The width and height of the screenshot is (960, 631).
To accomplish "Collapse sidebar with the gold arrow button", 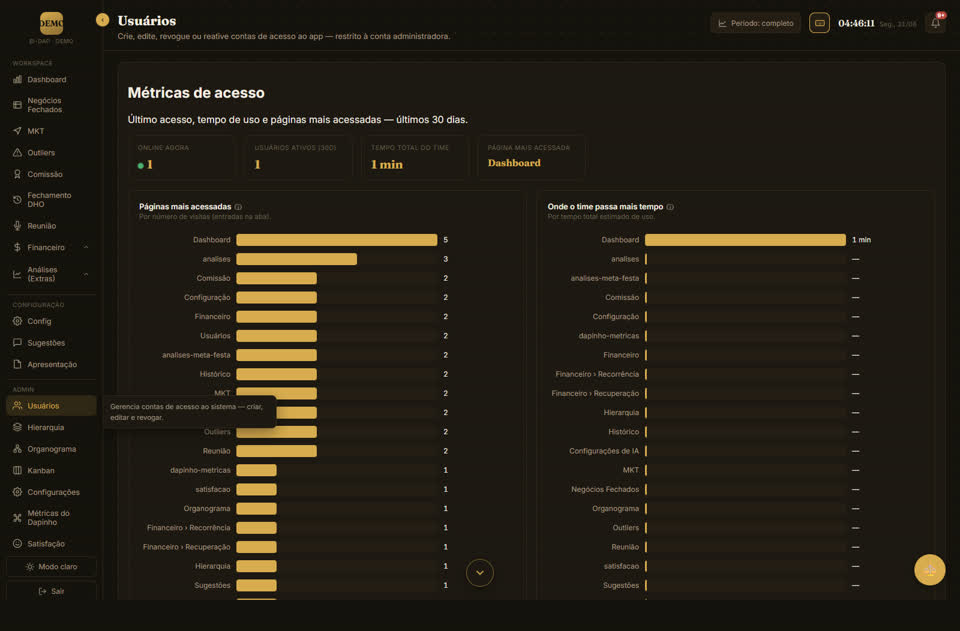I will [x=102, y=20].
